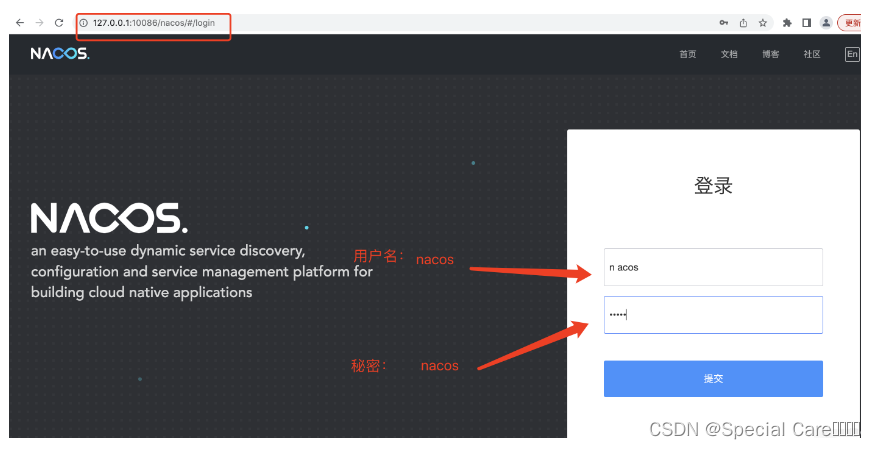Viewport: 875px width, 449px height.
Task: Go back with the browser back arrow
Action: tap(20, 23)
